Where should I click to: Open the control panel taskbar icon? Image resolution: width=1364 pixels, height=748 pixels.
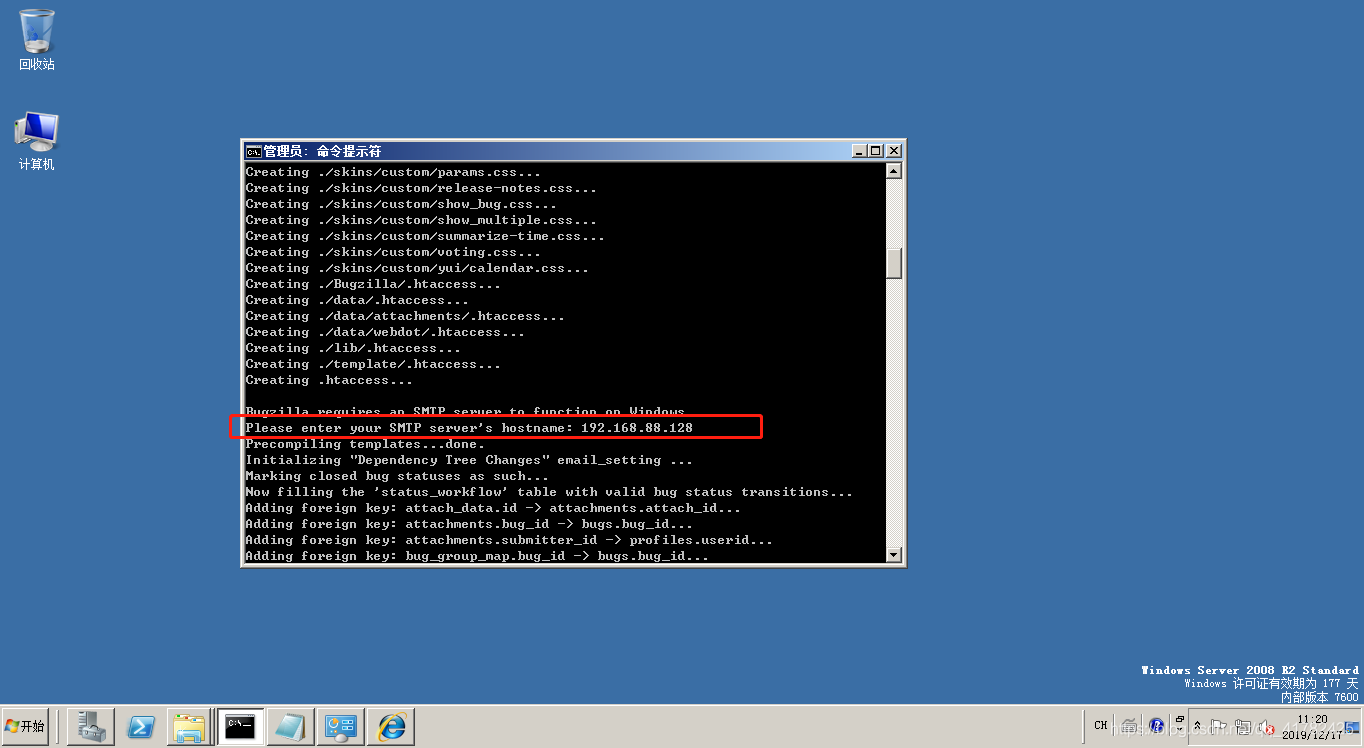[x=341, y=726]
